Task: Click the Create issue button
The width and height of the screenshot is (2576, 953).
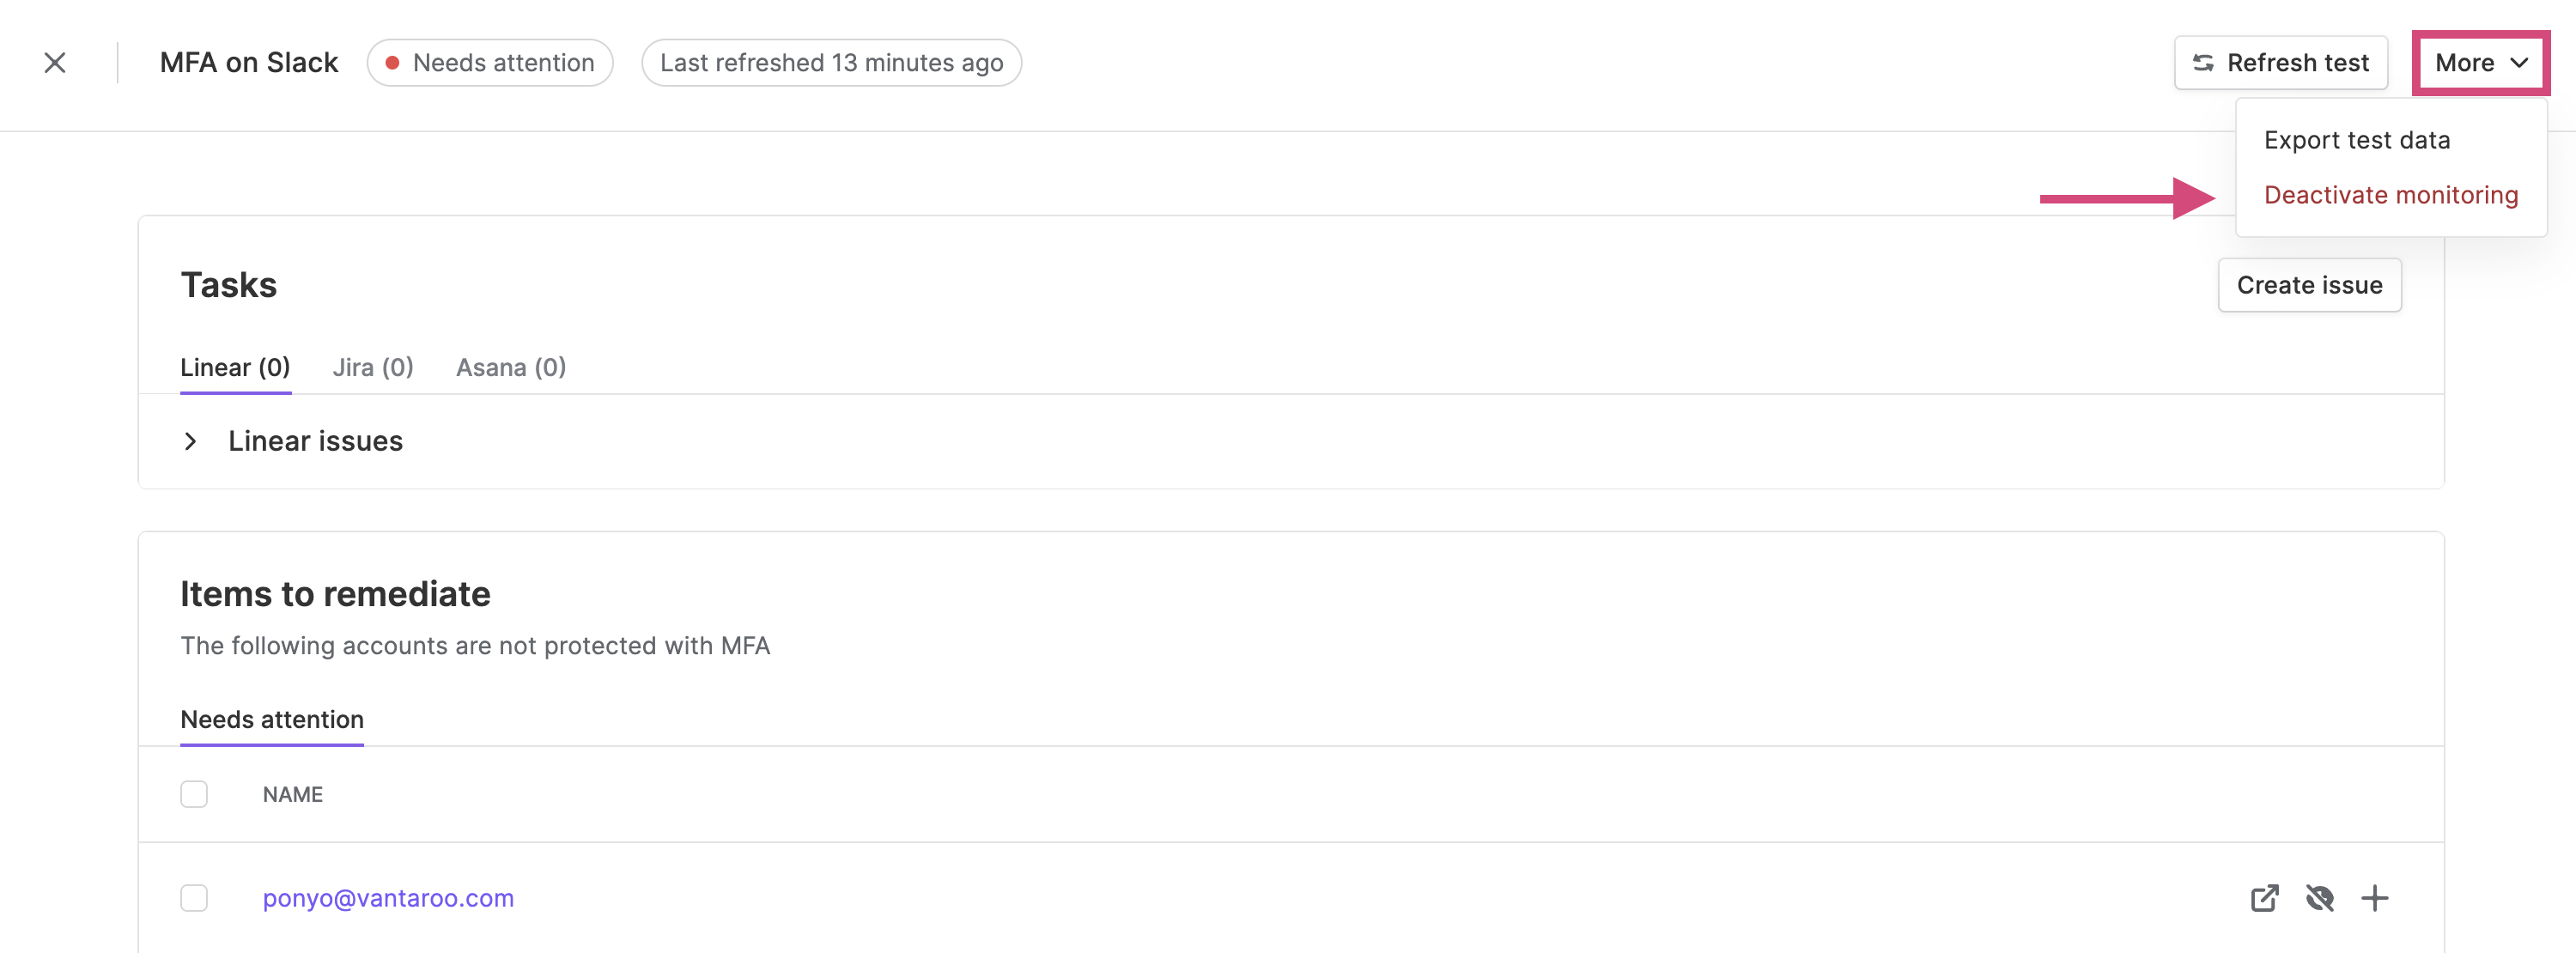Action: tap(2309, 285)
